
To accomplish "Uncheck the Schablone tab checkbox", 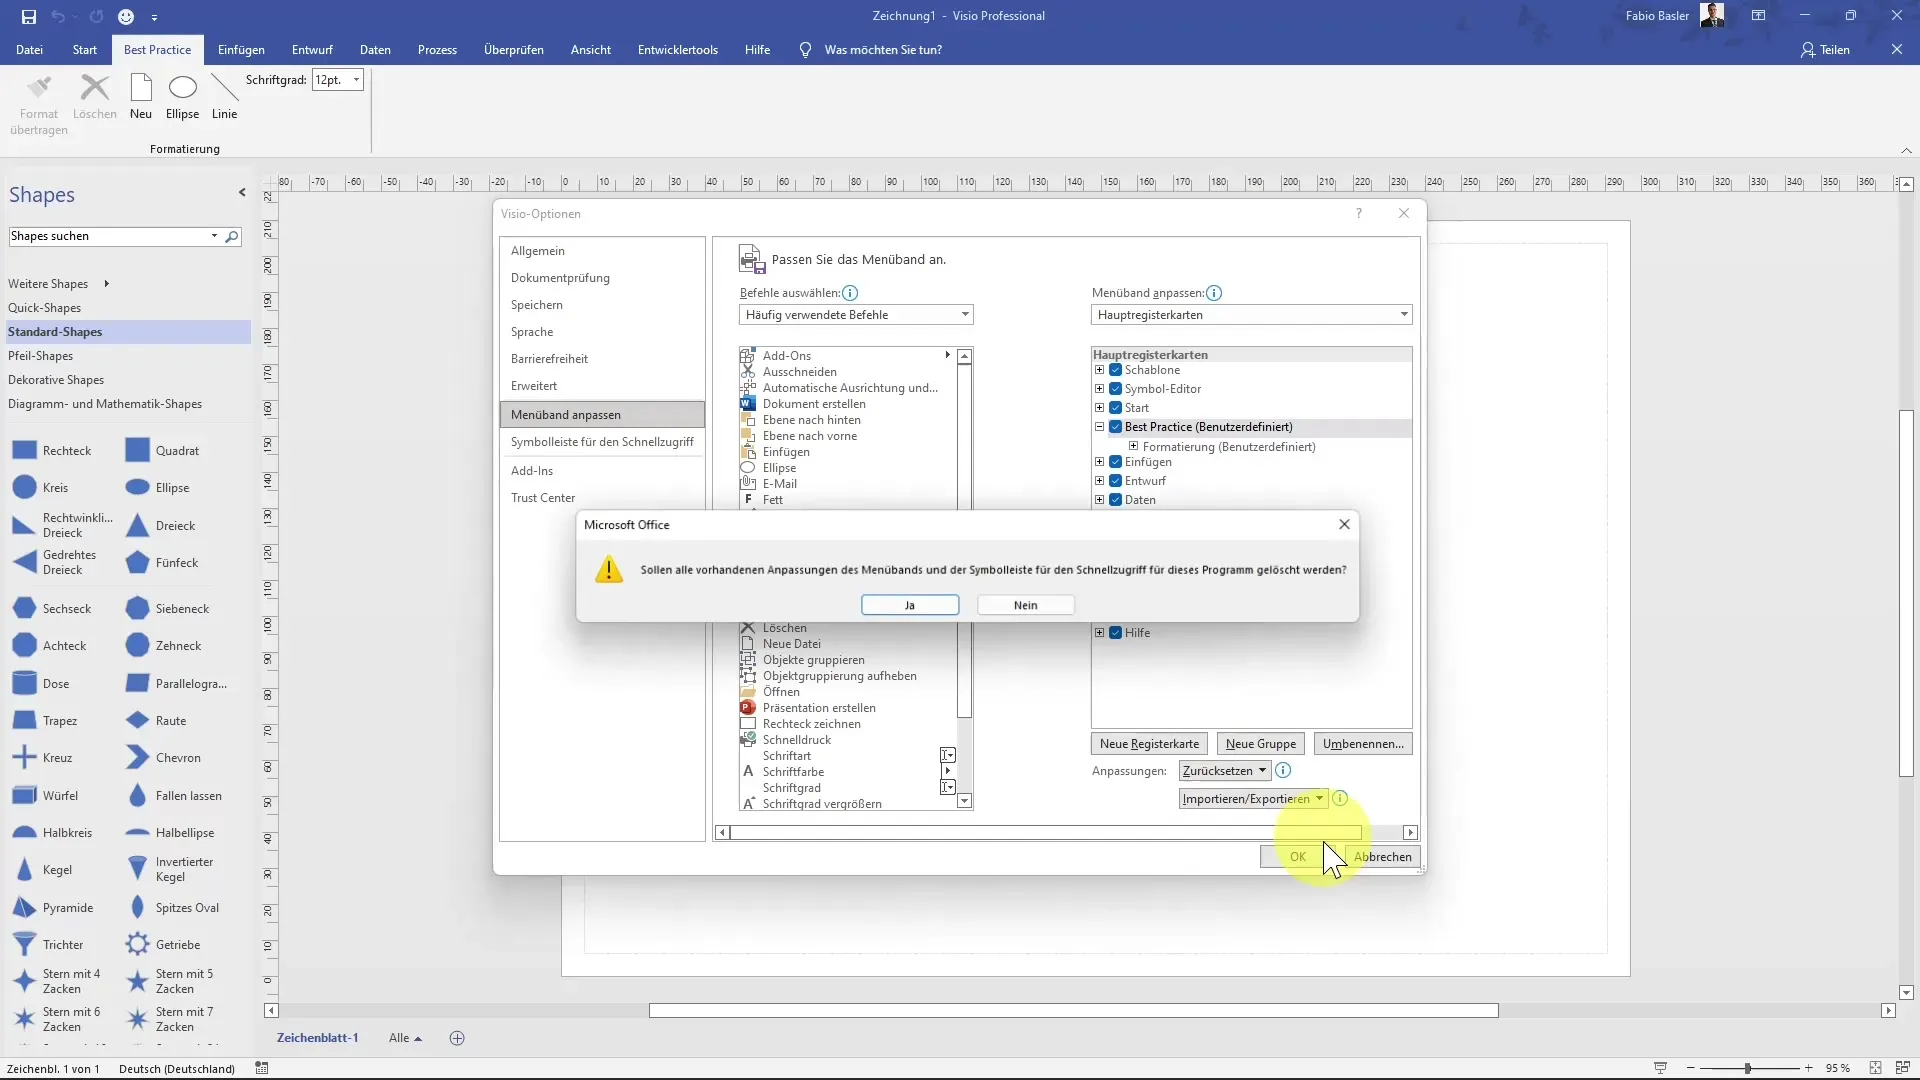I will (x=1116, y=370).
